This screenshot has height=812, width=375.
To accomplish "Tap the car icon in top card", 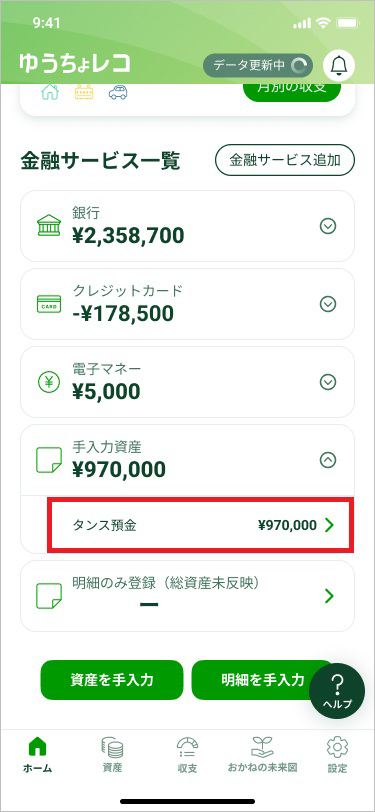I will [x=119, y=93].
